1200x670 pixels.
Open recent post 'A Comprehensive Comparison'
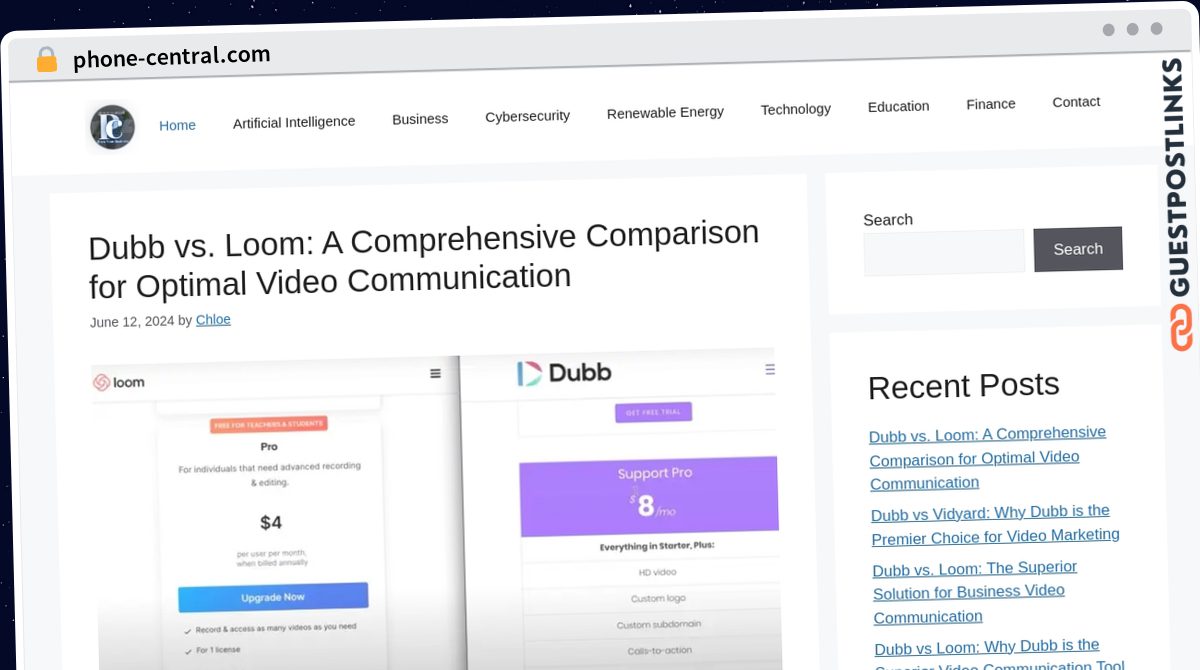(988, 458)
